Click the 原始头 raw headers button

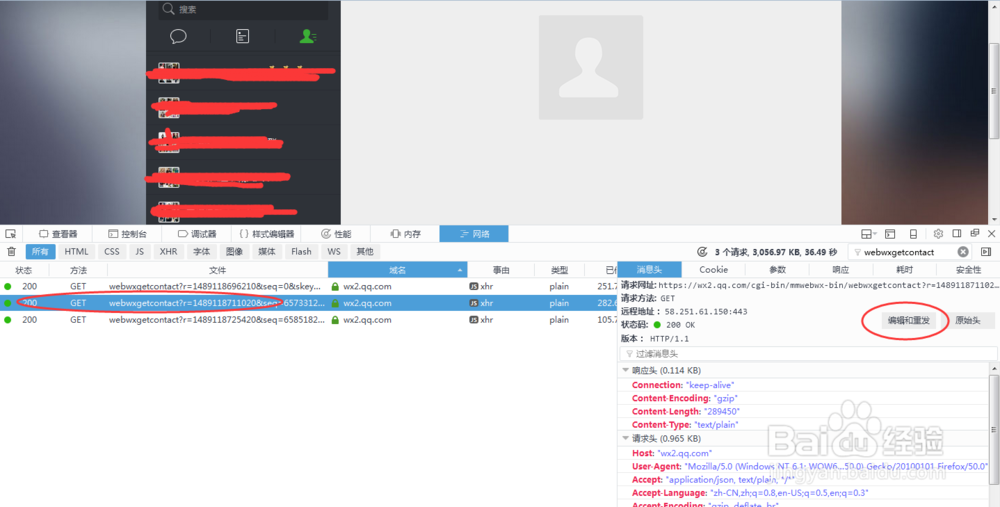point(967,321)
